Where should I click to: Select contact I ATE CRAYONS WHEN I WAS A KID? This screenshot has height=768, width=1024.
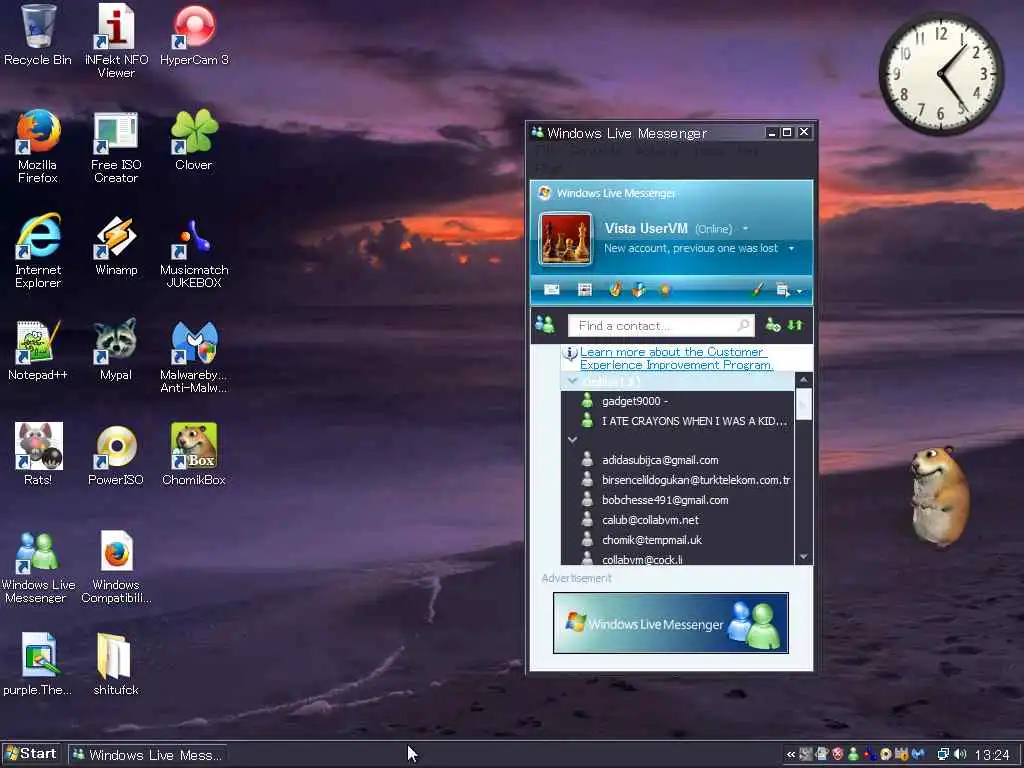click(677, 421)
